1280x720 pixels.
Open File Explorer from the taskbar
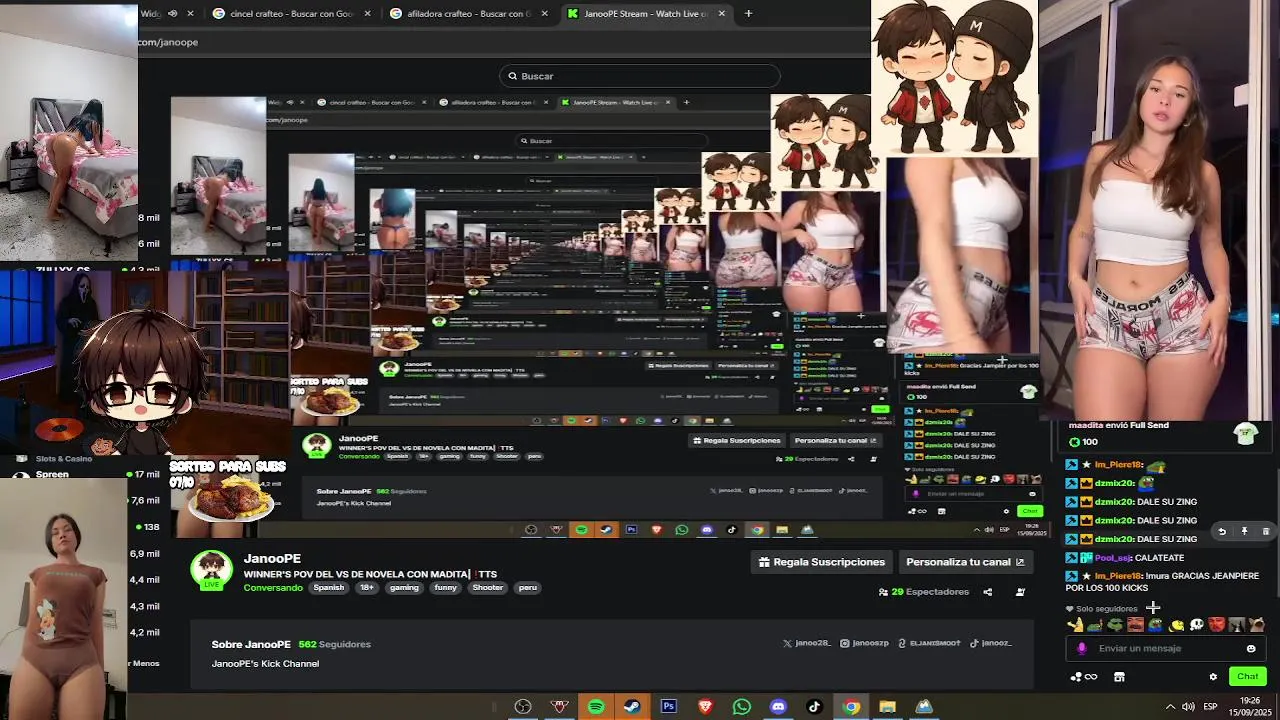[x=887, y=707]
